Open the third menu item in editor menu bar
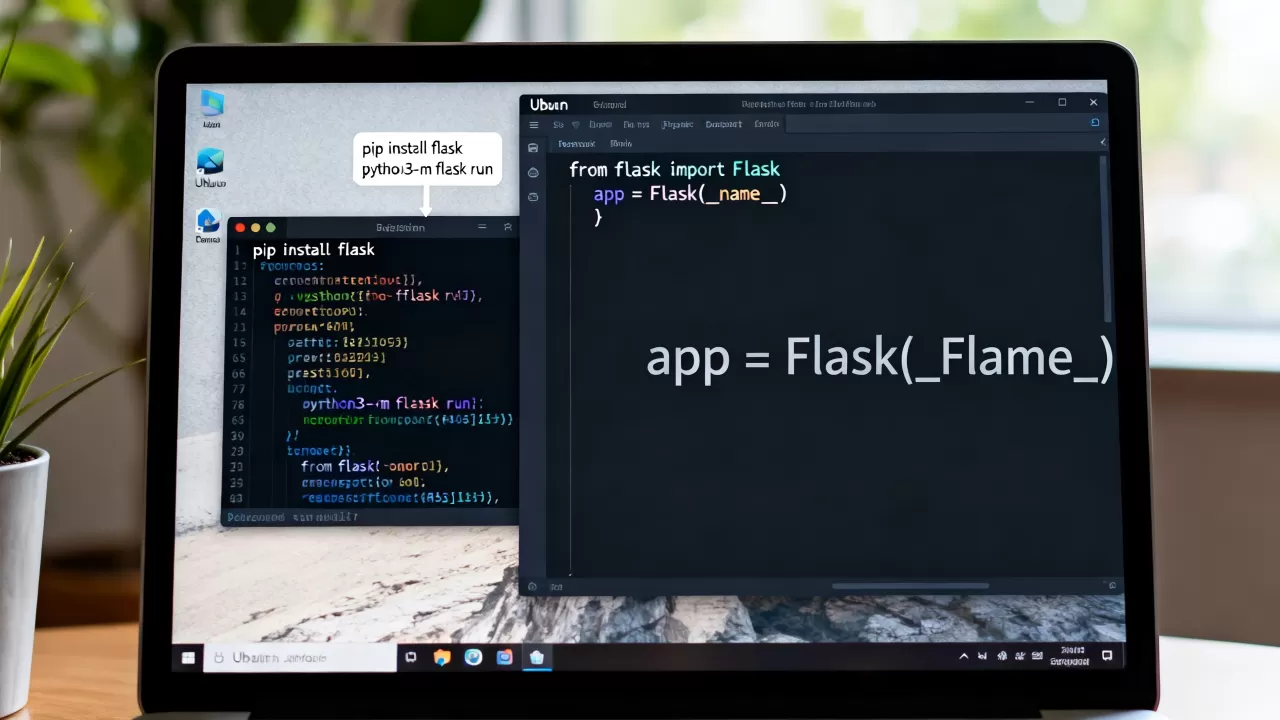The width and height of the screenshot is (1280, 720). tap(600, 125)
